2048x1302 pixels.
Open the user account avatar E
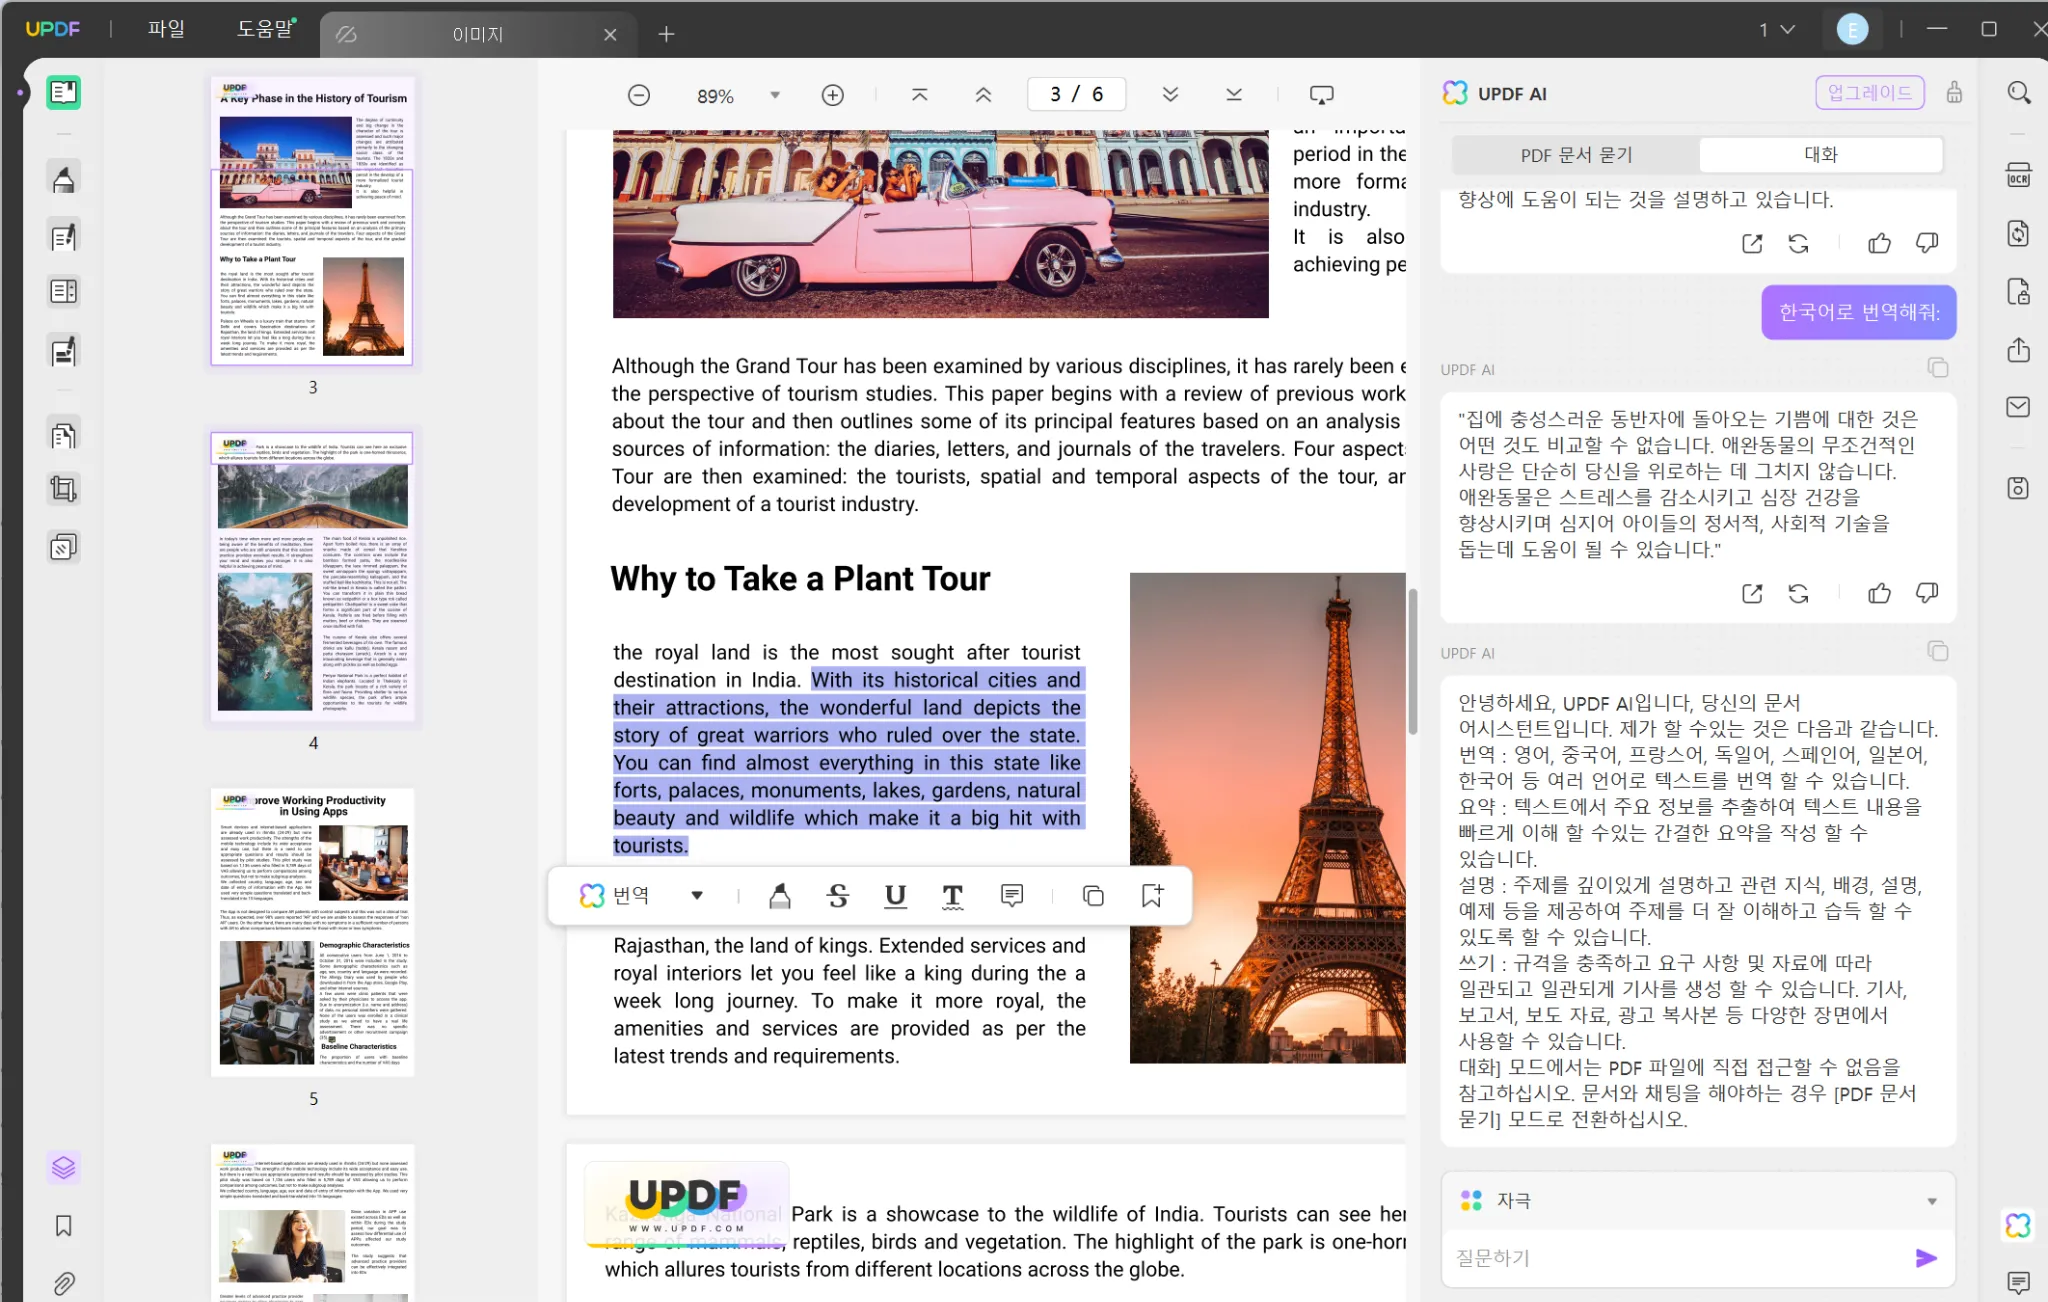tap(1852, 30)
